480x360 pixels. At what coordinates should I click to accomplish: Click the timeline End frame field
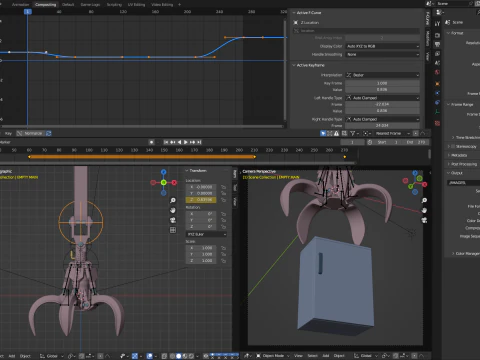pos(416,142)
